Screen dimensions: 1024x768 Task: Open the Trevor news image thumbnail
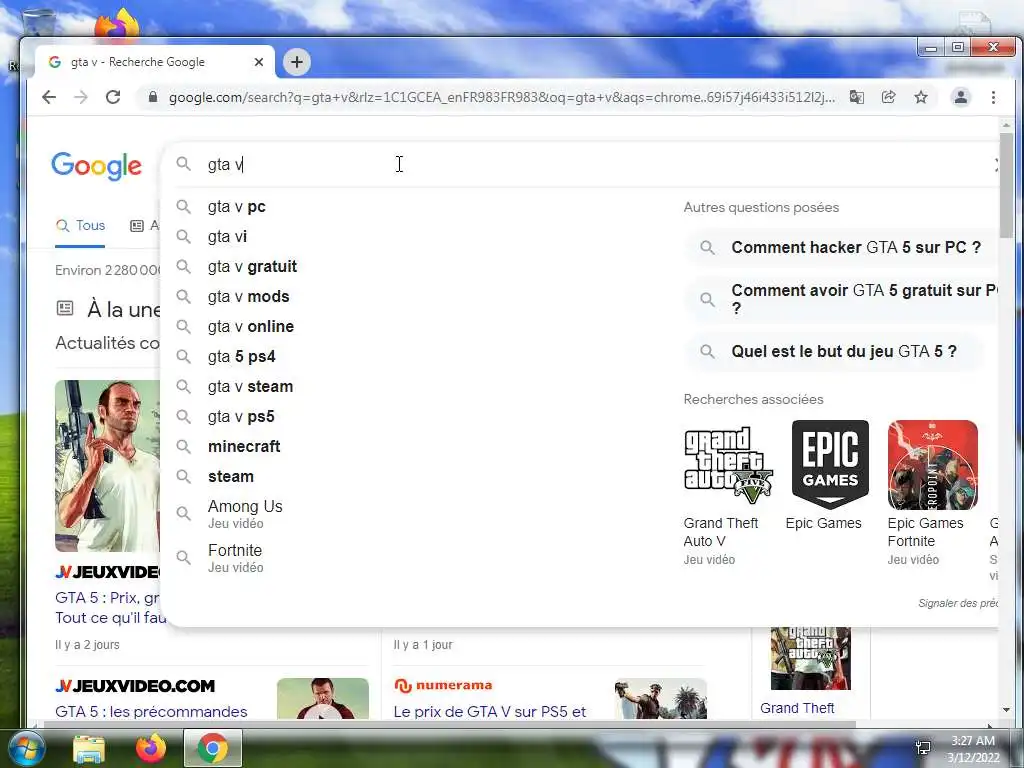click(107, 466)
